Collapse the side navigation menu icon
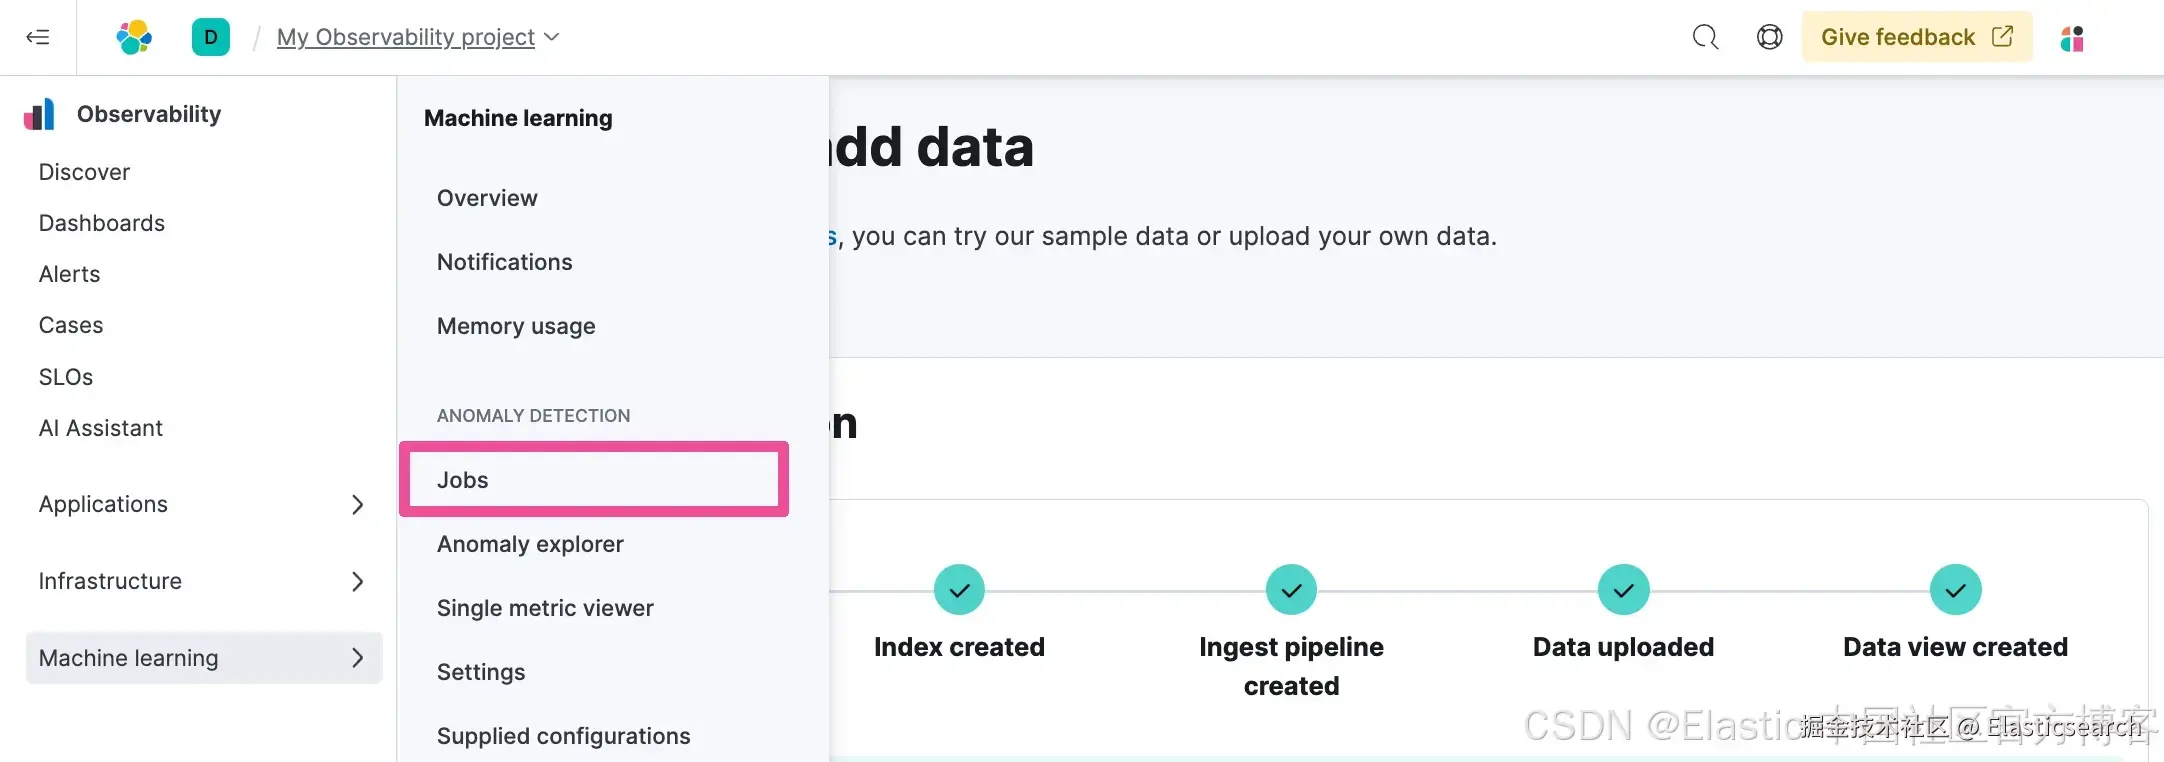The height and width of the screenshot is (762, 2164). coord(38,38)
